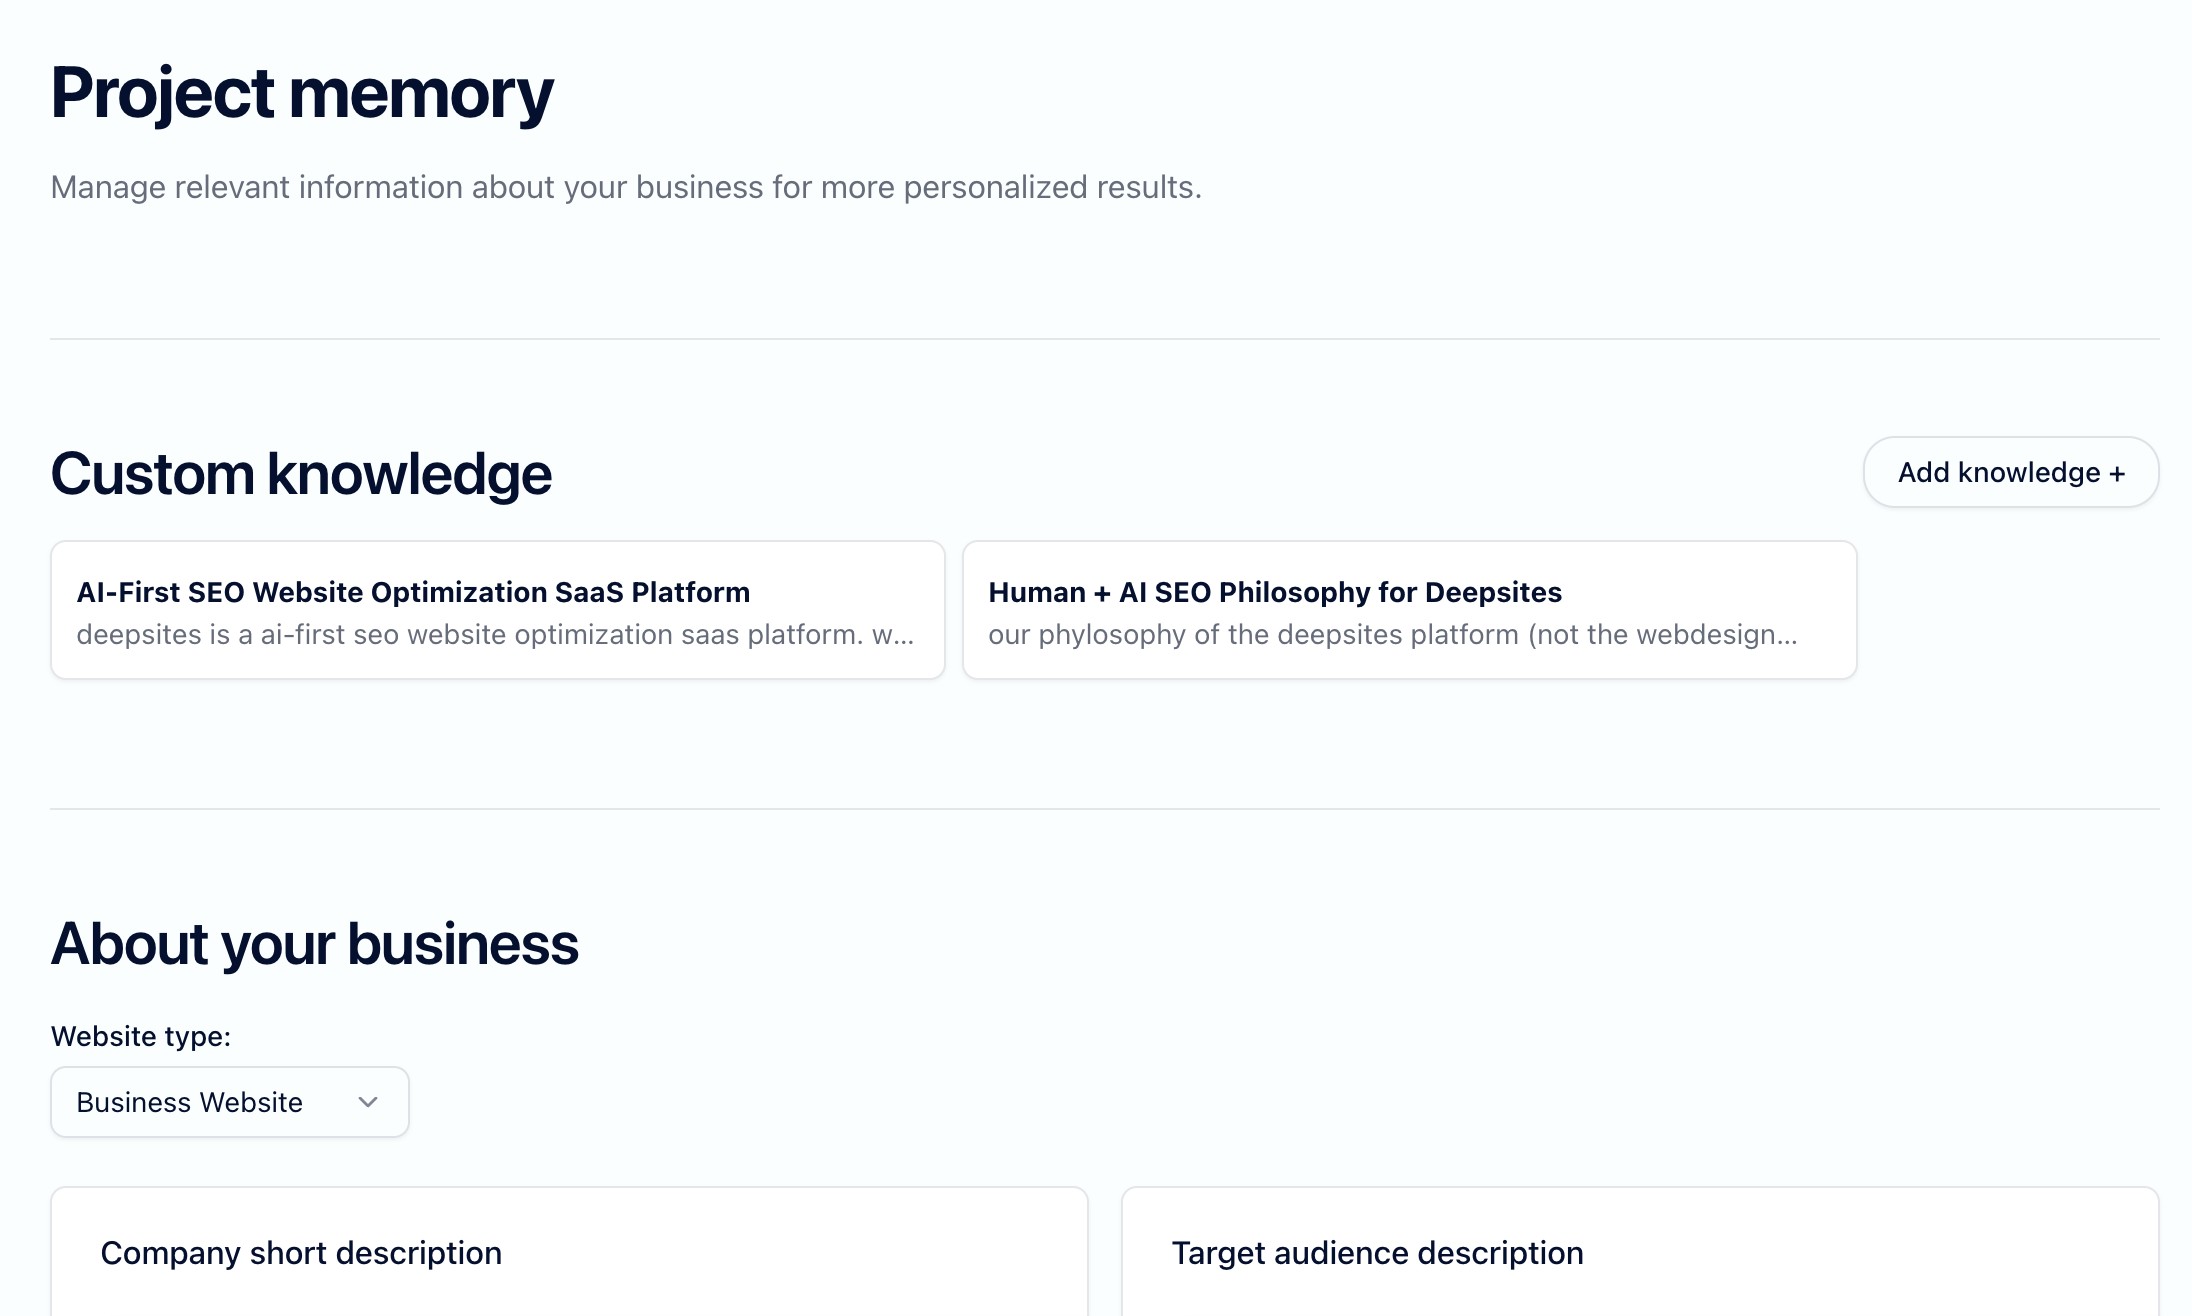Click the Company short description label
The width and height of the screenshot is (2192, 1316).
pos(301,1253)
